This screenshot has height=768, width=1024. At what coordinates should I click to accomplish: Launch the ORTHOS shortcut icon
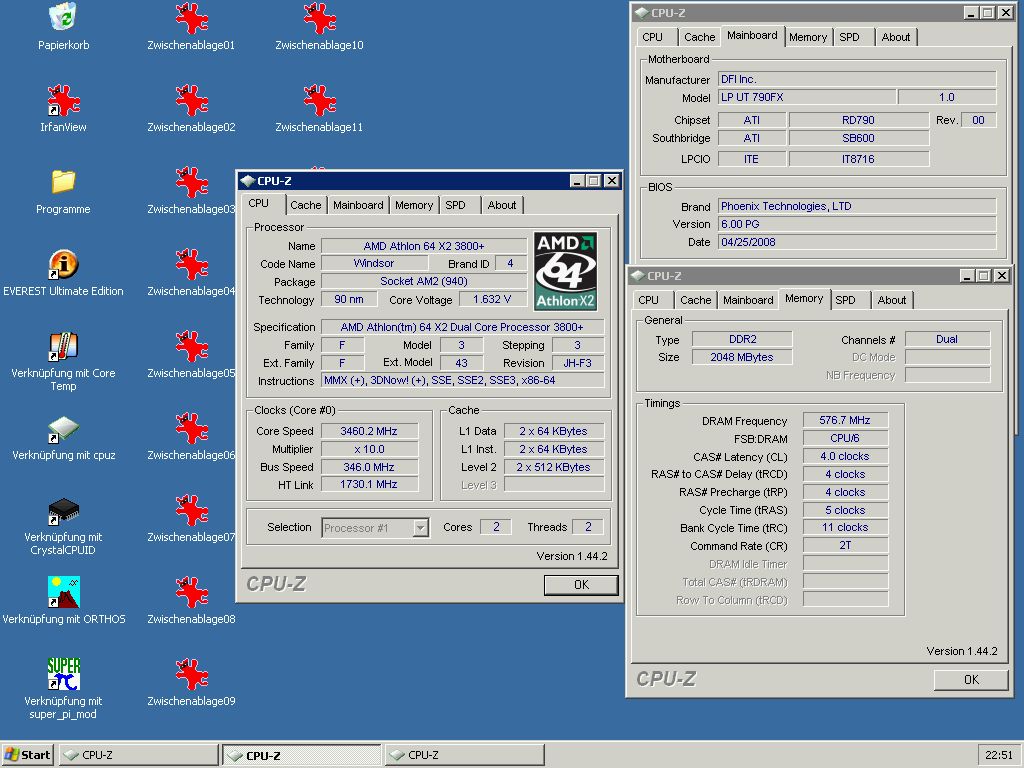63,592
